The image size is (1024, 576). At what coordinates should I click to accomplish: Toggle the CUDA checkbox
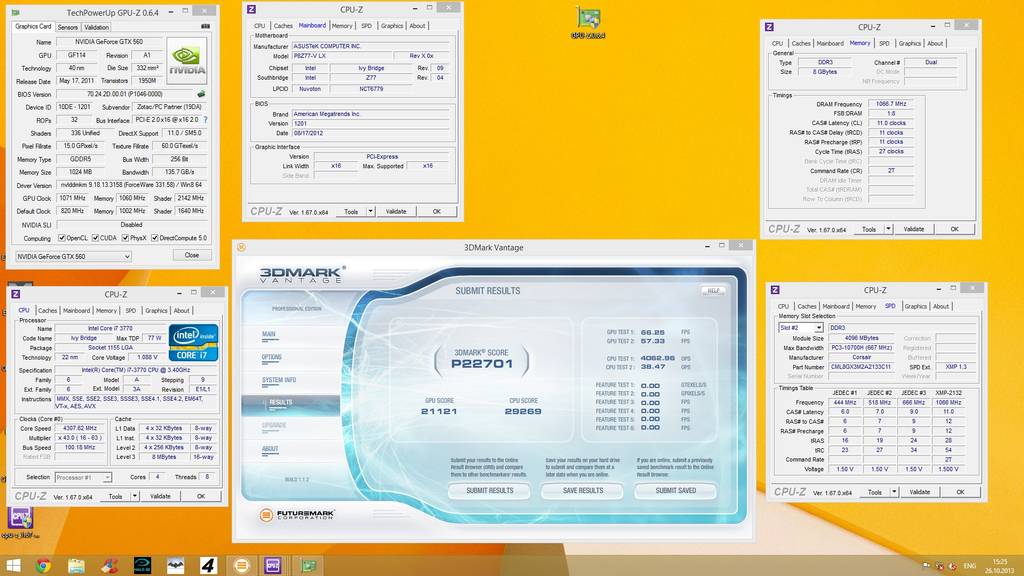coord(95,238)
